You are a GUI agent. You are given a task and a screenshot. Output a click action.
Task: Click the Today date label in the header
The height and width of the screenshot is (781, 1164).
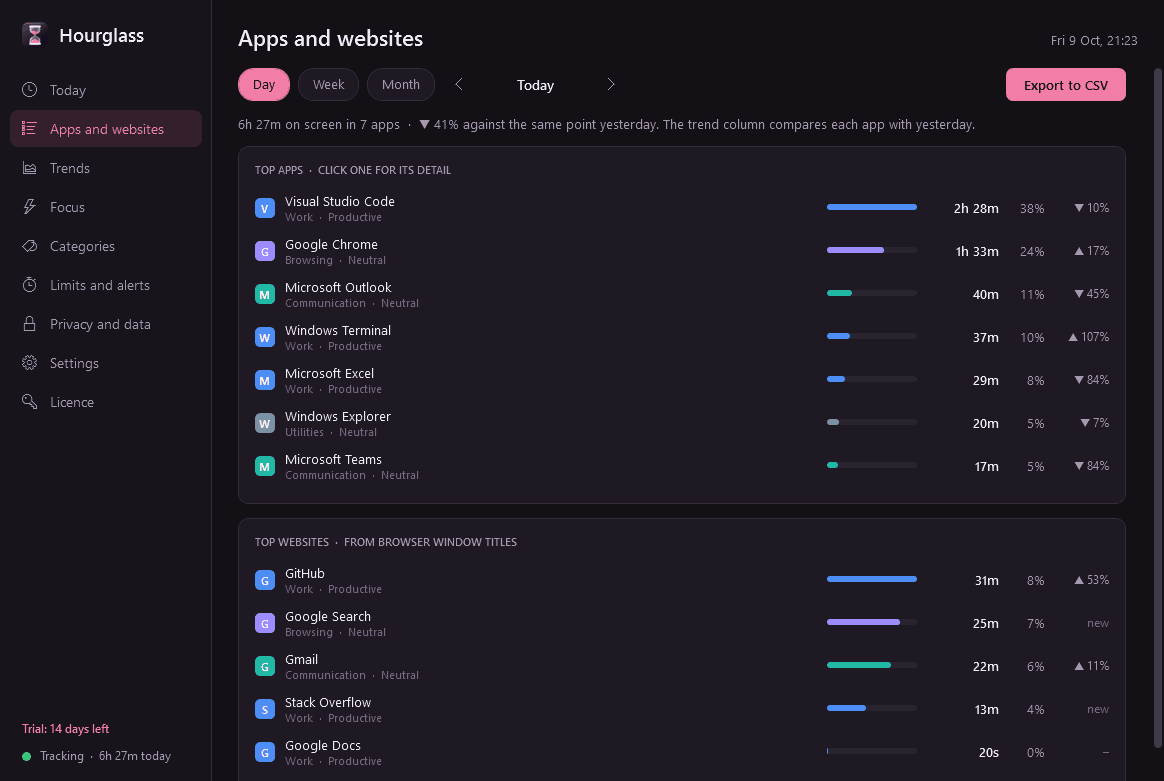point(535,85)
